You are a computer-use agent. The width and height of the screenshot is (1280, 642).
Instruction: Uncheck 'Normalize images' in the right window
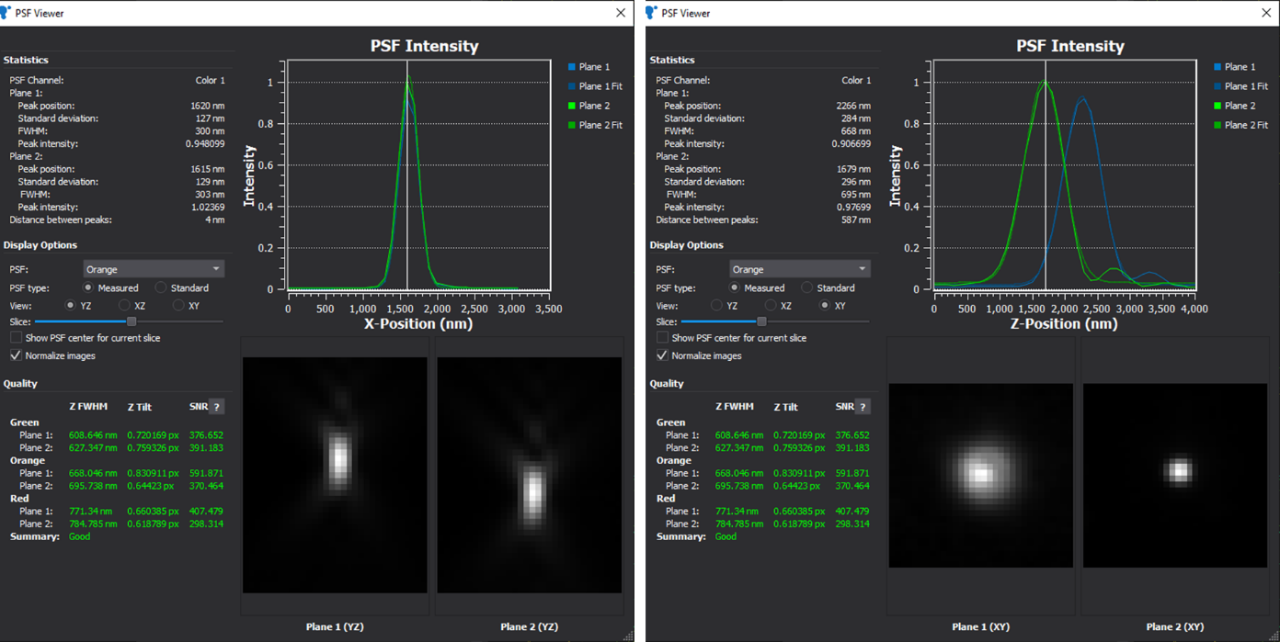662,355
